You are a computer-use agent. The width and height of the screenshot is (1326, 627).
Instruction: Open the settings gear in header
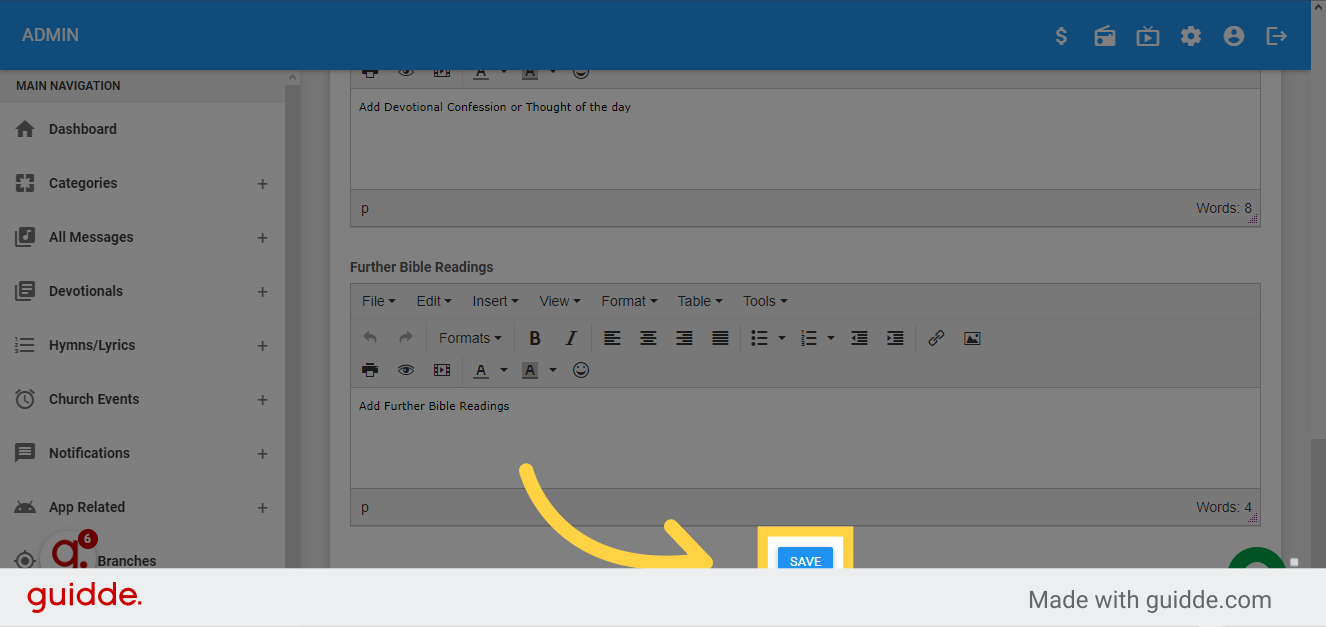click(x=1190, y=36)
